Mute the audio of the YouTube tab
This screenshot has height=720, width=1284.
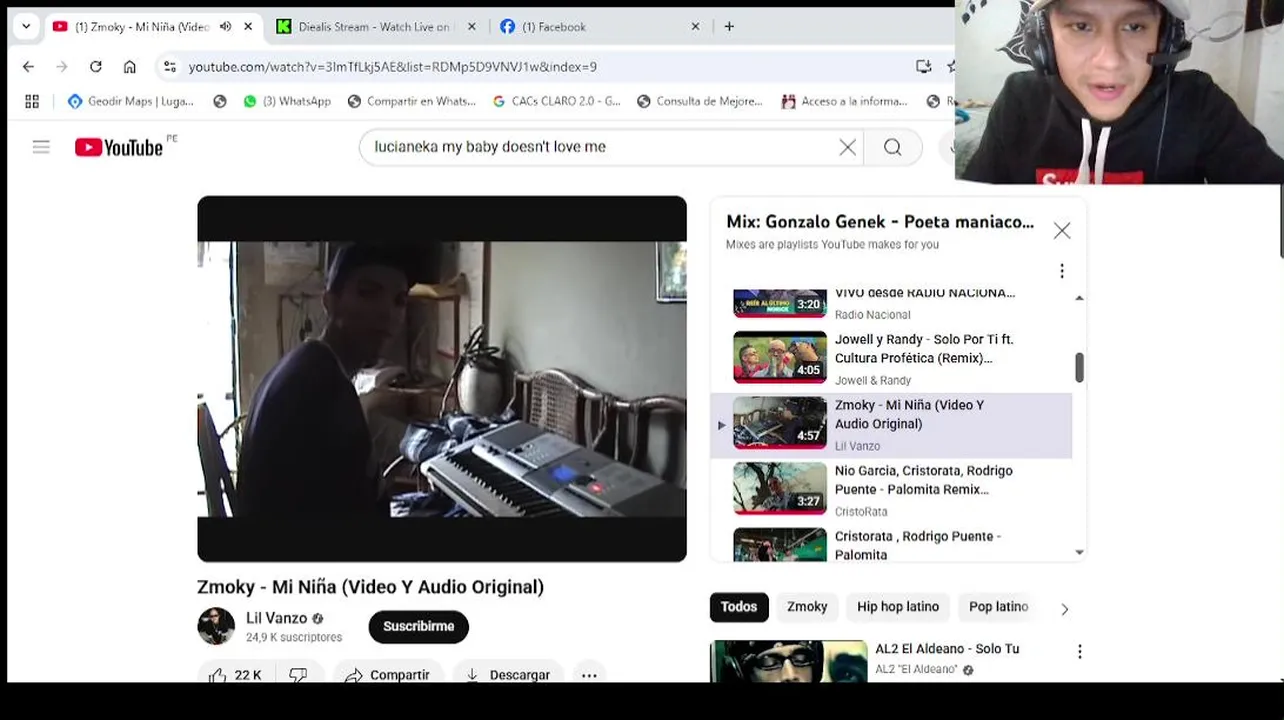[225, 27]
